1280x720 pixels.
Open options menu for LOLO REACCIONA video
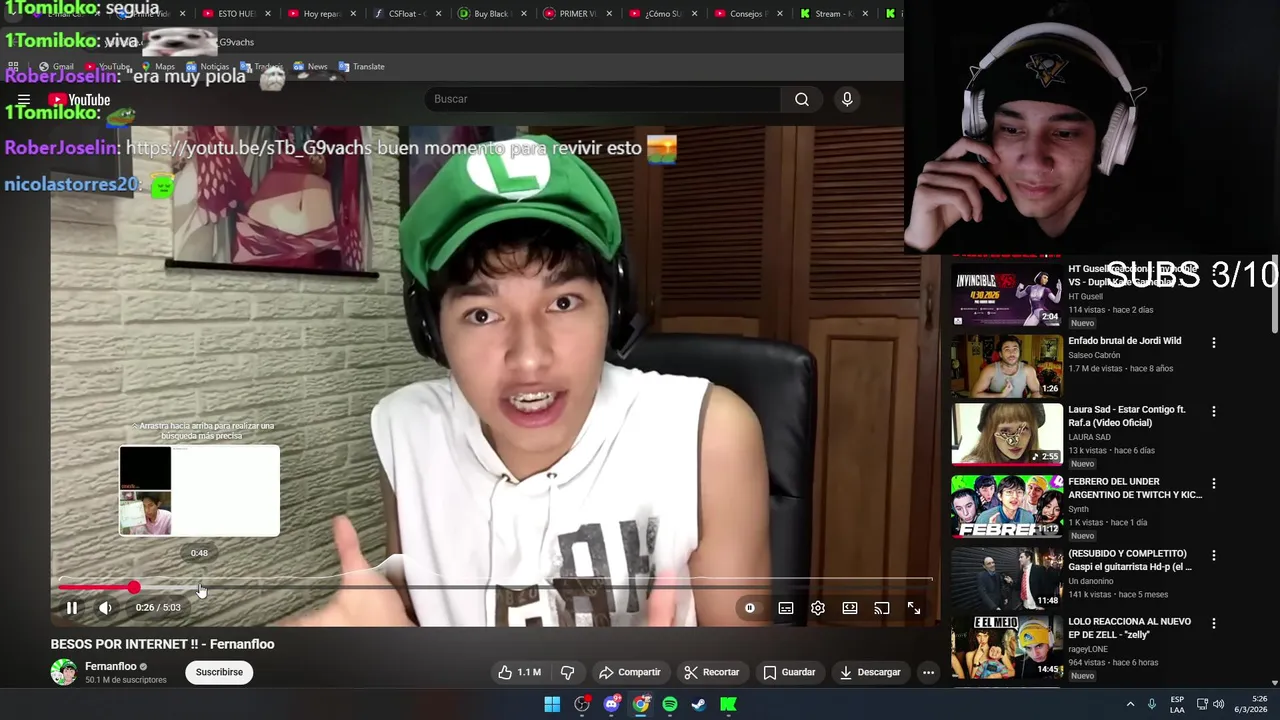pos(1214,623)
